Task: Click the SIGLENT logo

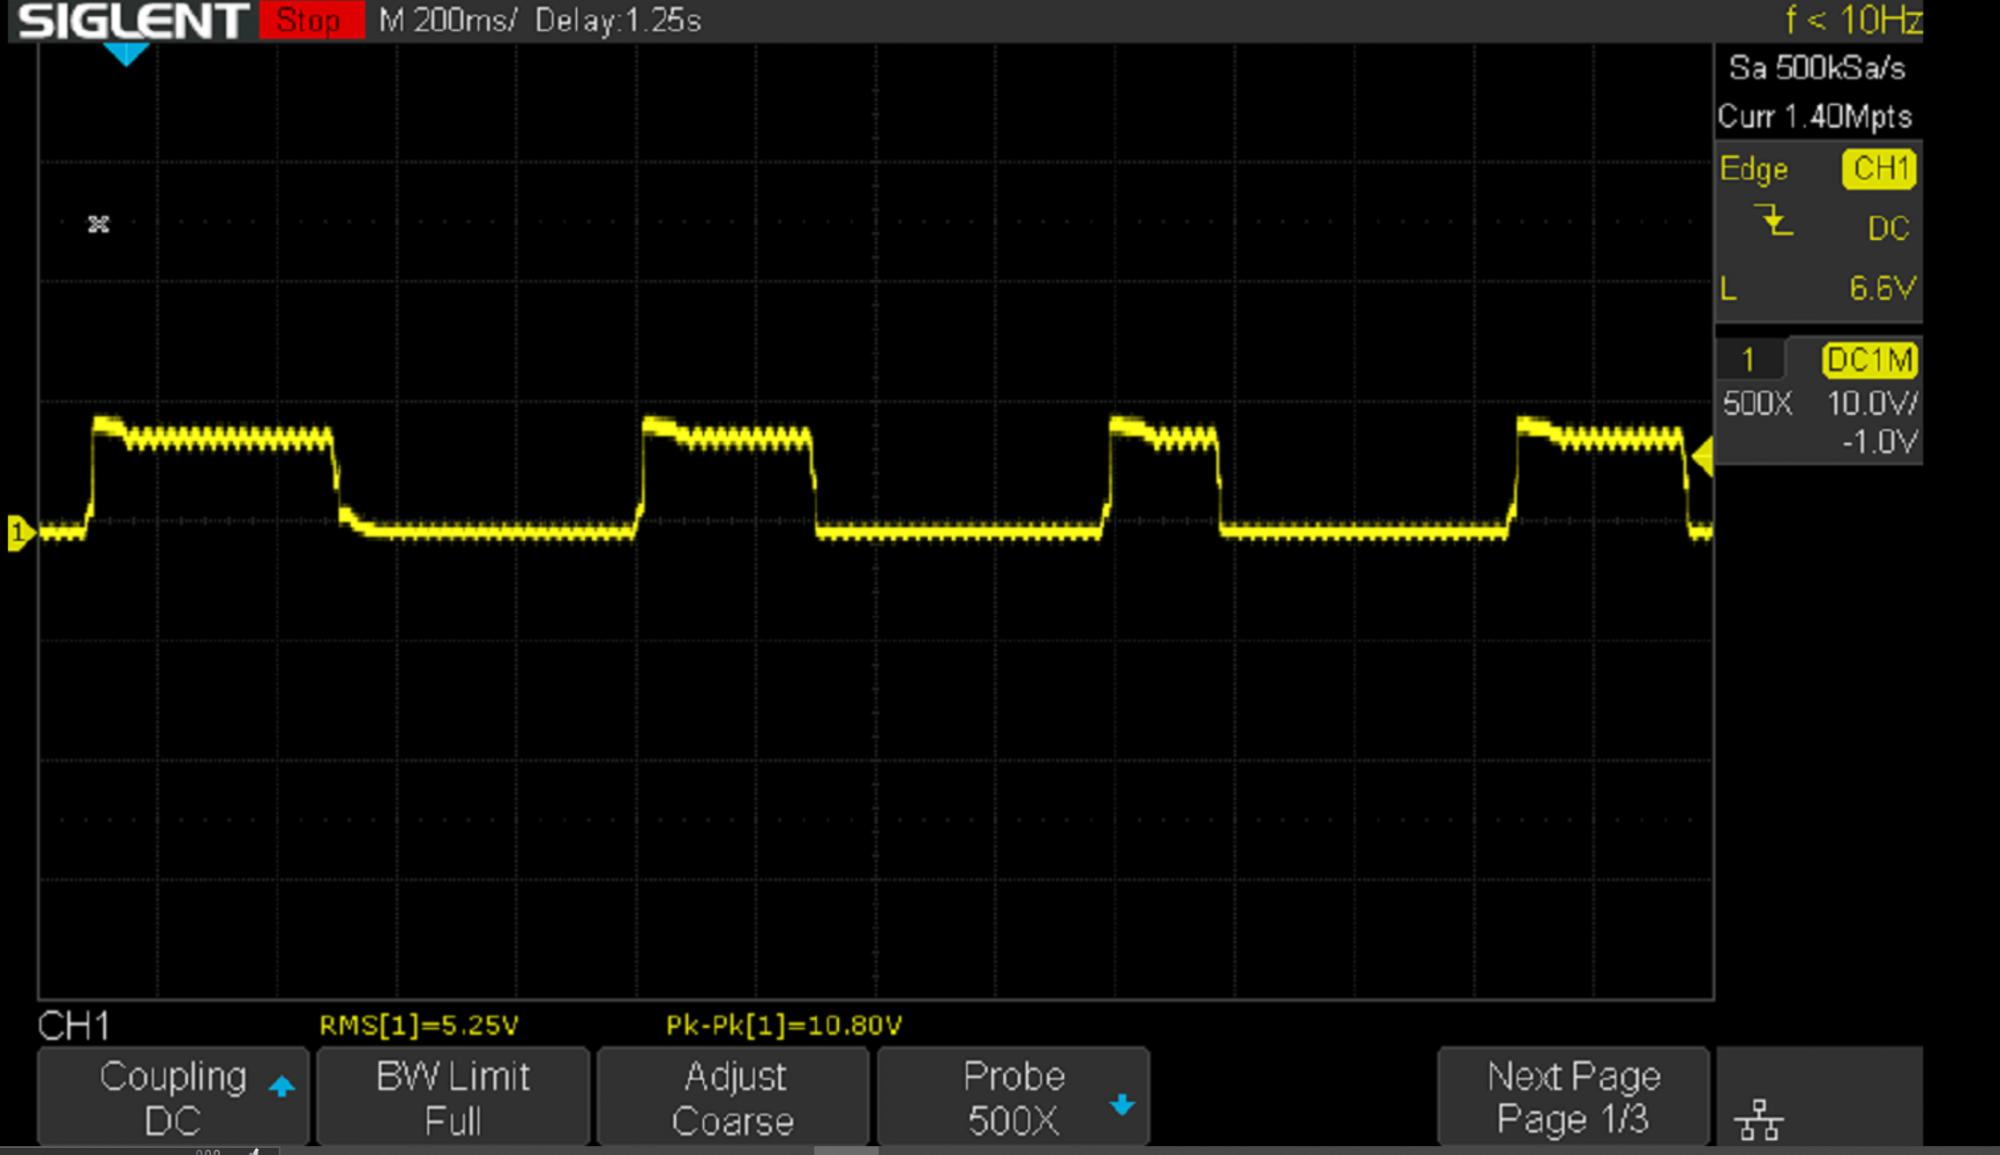Action: 132,21
